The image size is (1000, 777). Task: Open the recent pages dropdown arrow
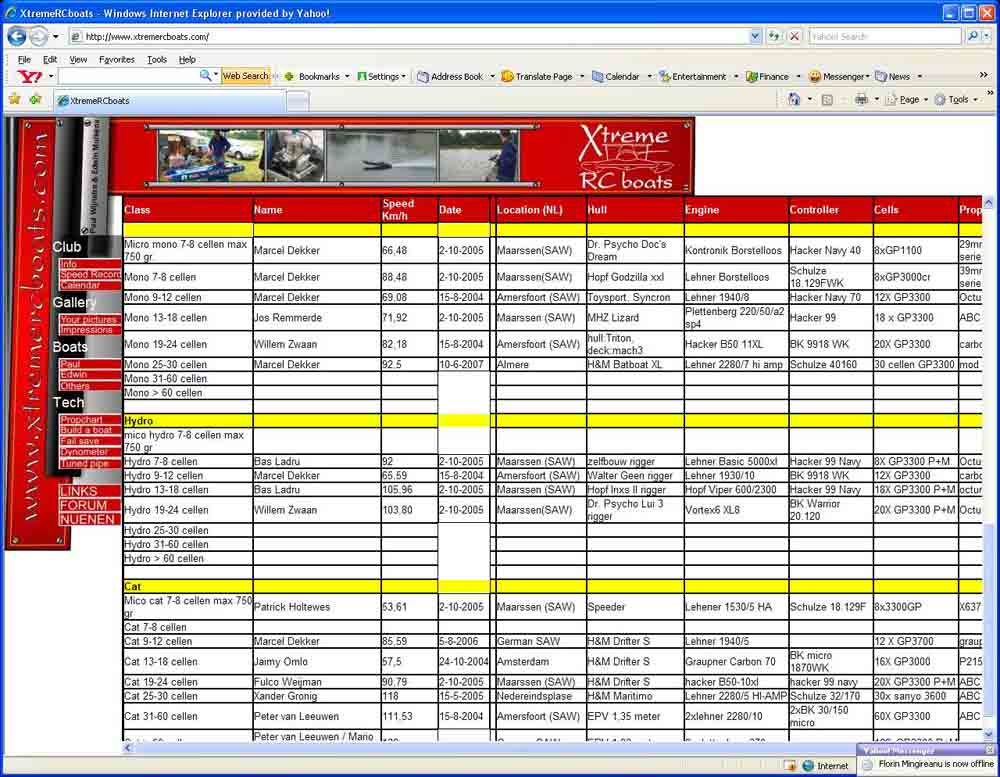[x=55, y=36]
